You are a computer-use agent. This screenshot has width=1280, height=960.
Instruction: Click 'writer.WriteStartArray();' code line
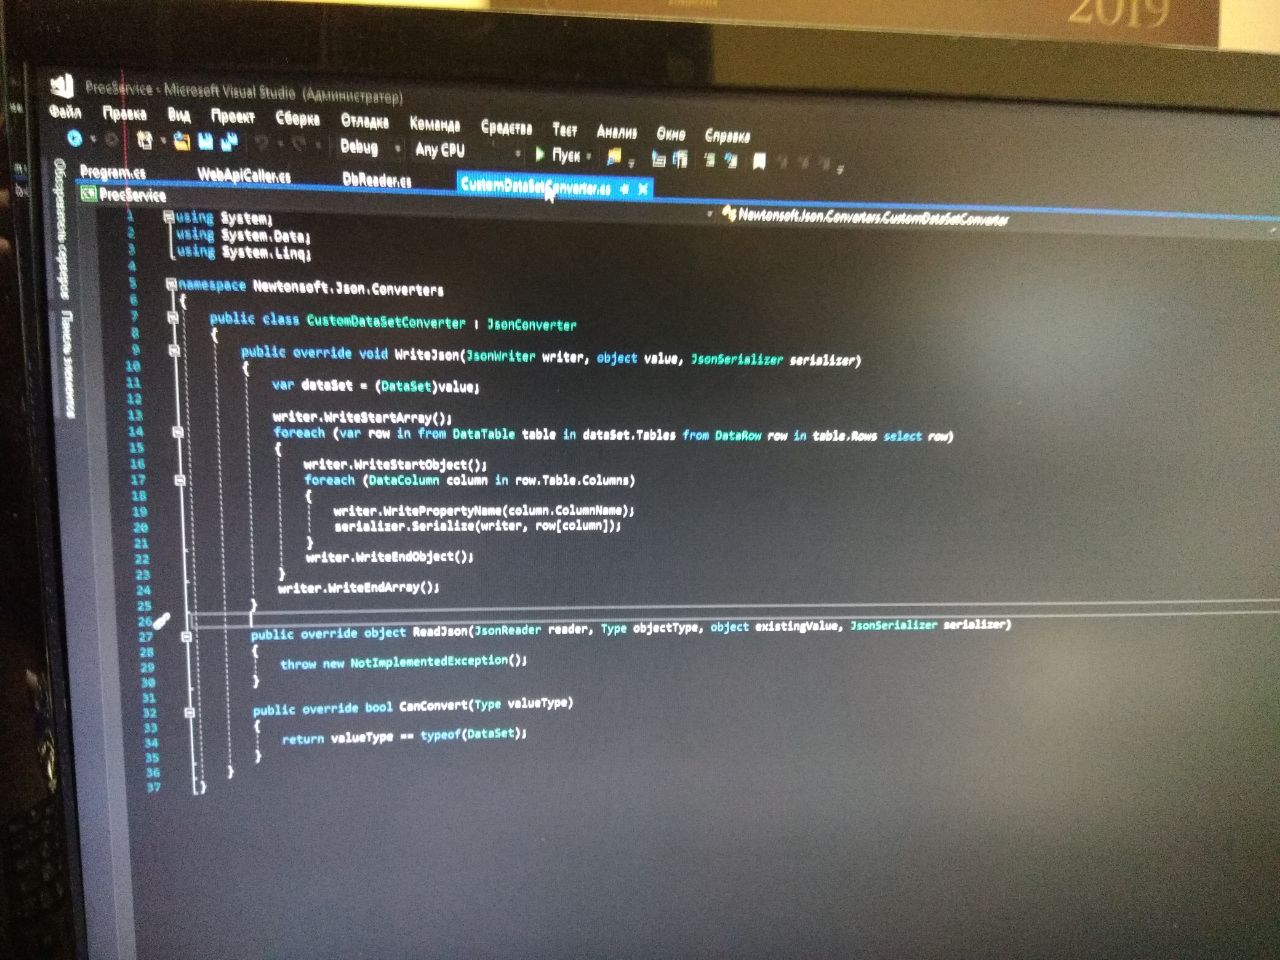tap(363, 417)
